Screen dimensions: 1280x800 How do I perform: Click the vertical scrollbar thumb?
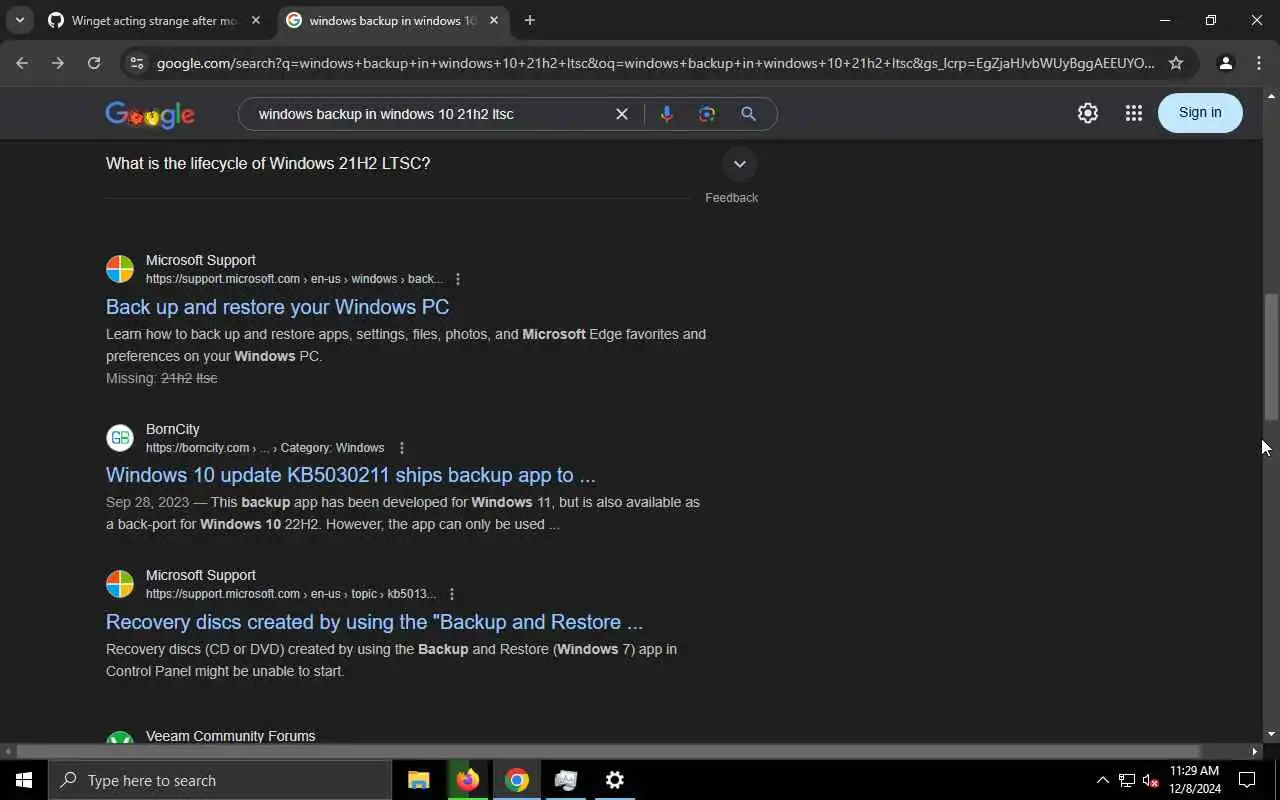1271,356
